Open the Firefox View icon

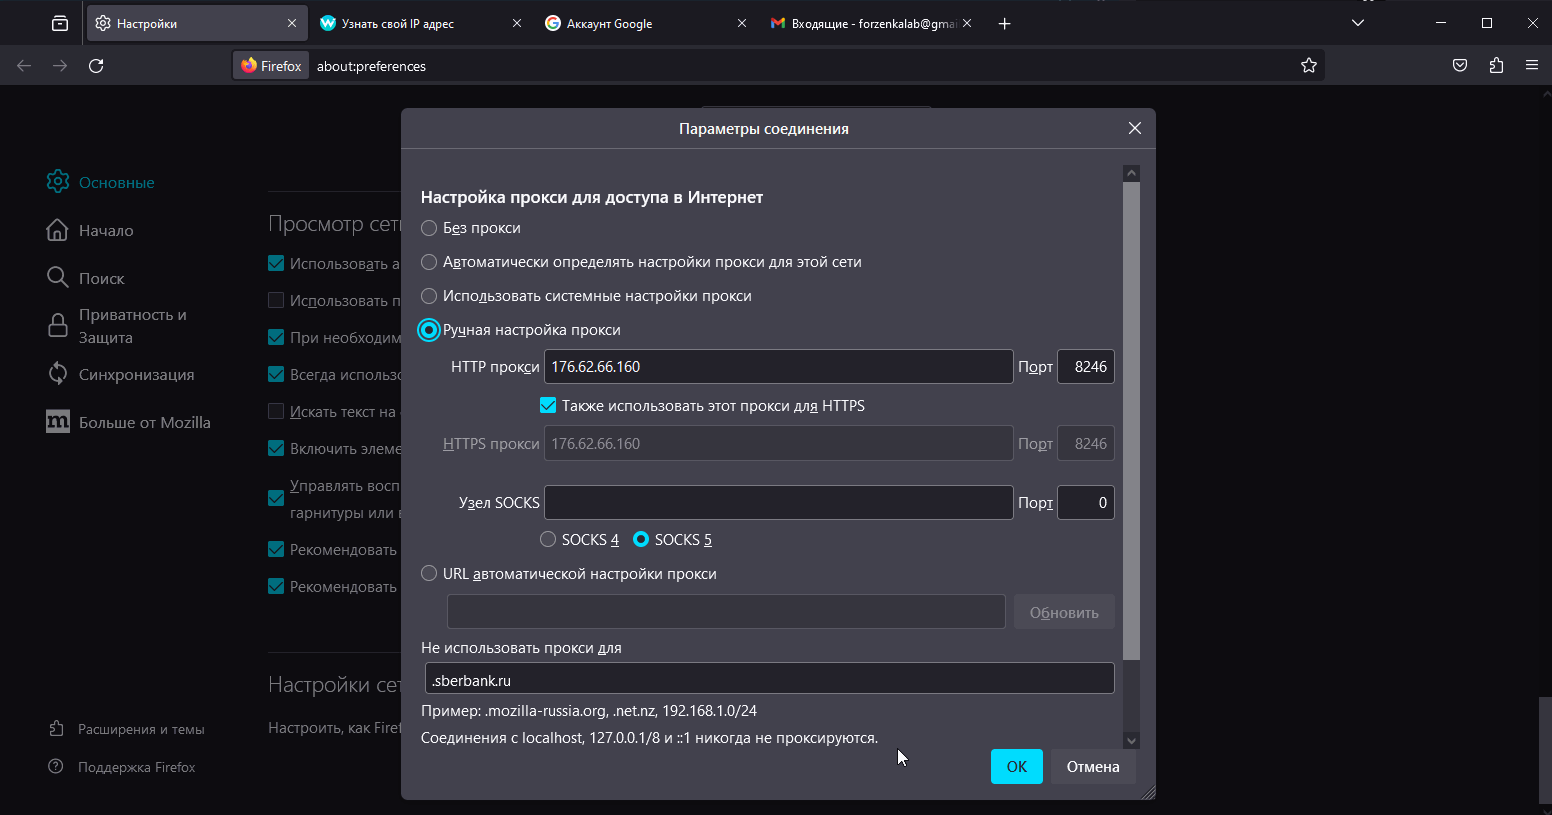click(x=60, y=23)
